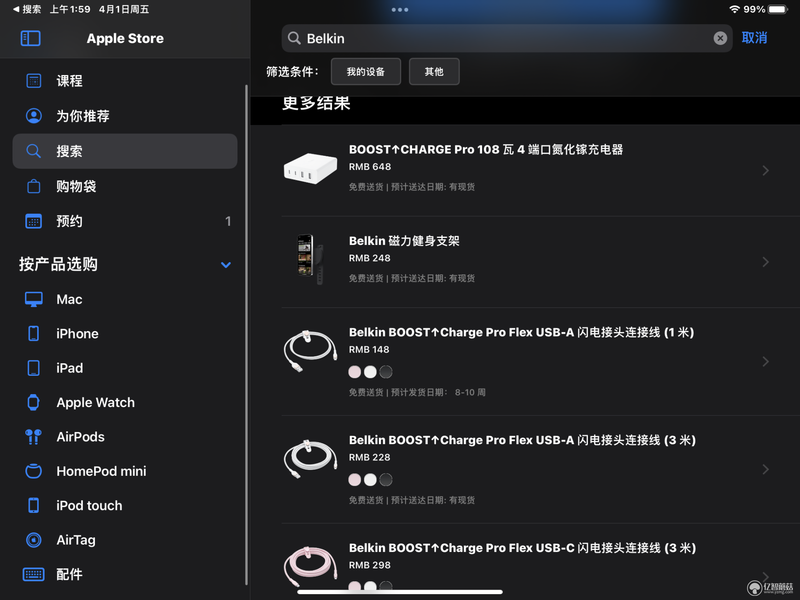Open chevron for Belkin 磁力健身支架
This screenshot has width=800, height=600.
pos(765,262)
